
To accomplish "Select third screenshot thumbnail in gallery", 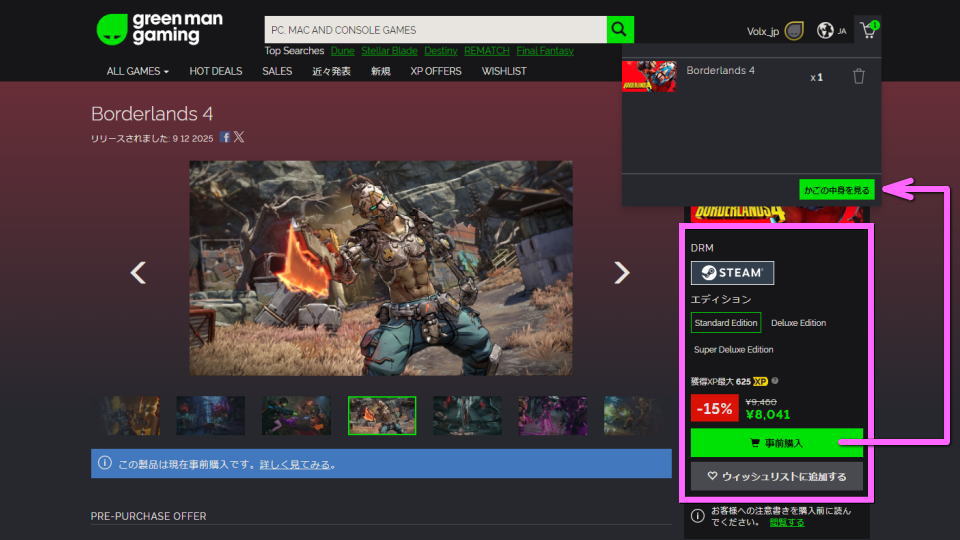I will click(x=296, y=416).
